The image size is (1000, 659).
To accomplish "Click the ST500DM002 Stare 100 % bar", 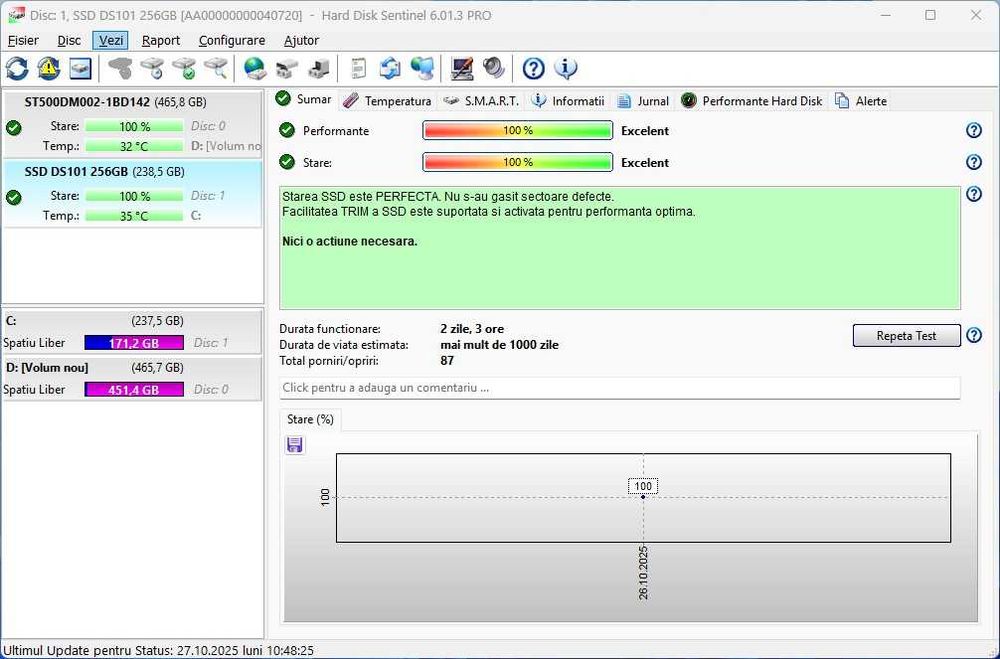I will (x=134, y=126).
